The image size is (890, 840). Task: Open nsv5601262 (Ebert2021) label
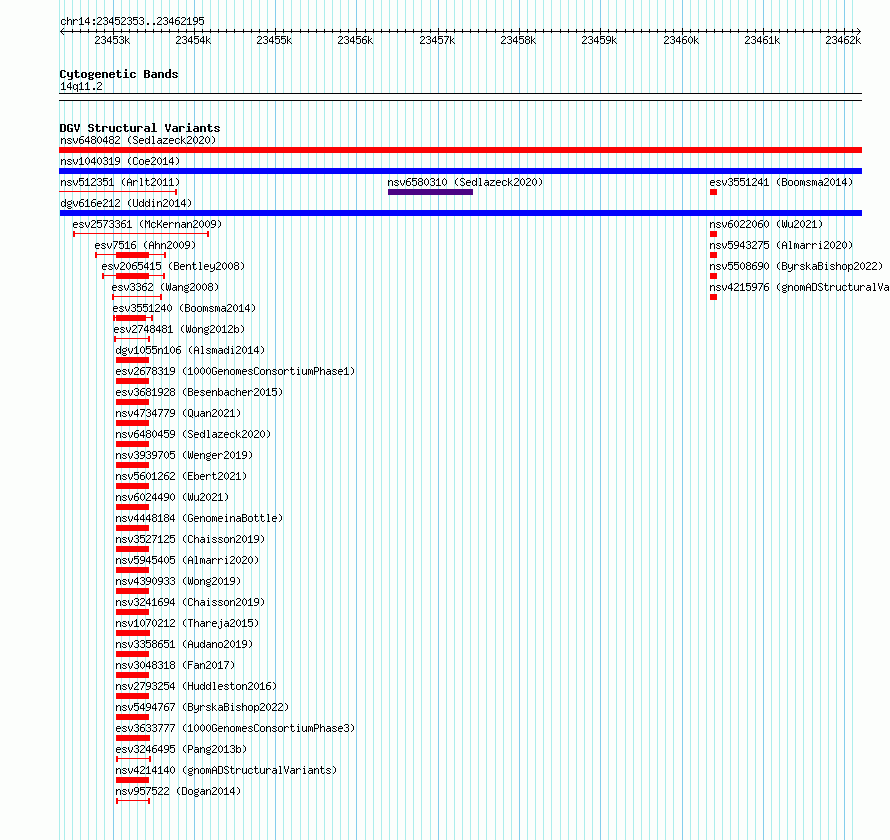pos(181,476)
